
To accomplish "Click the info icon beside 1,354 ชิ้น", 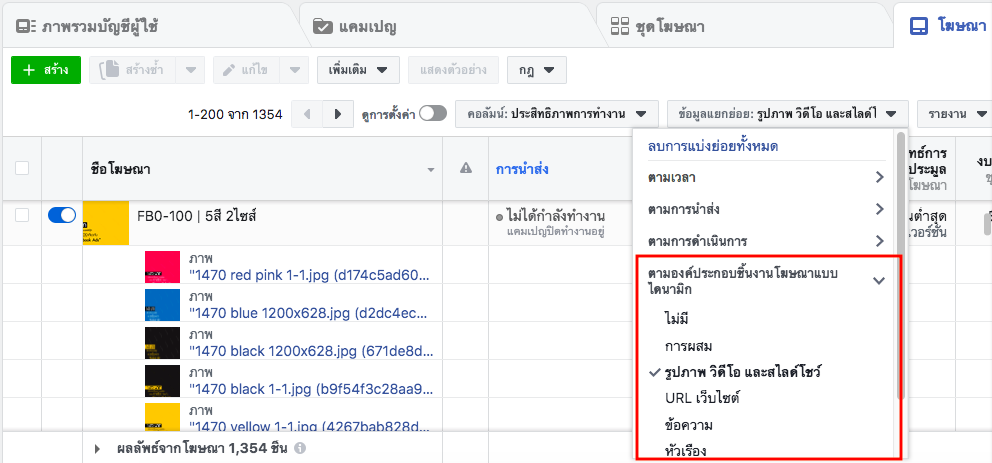I will (300, 448).
